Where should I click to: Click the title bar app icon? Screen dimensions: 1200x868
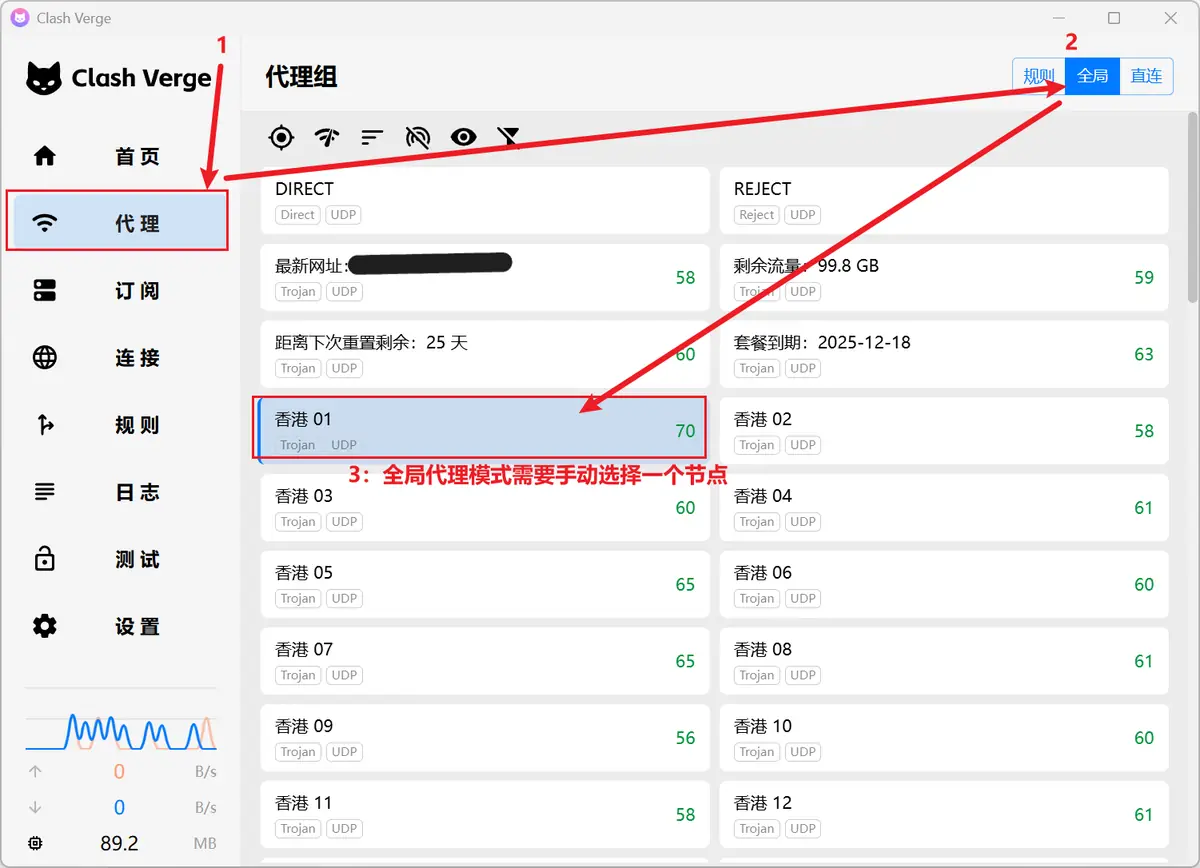(19, 18)
